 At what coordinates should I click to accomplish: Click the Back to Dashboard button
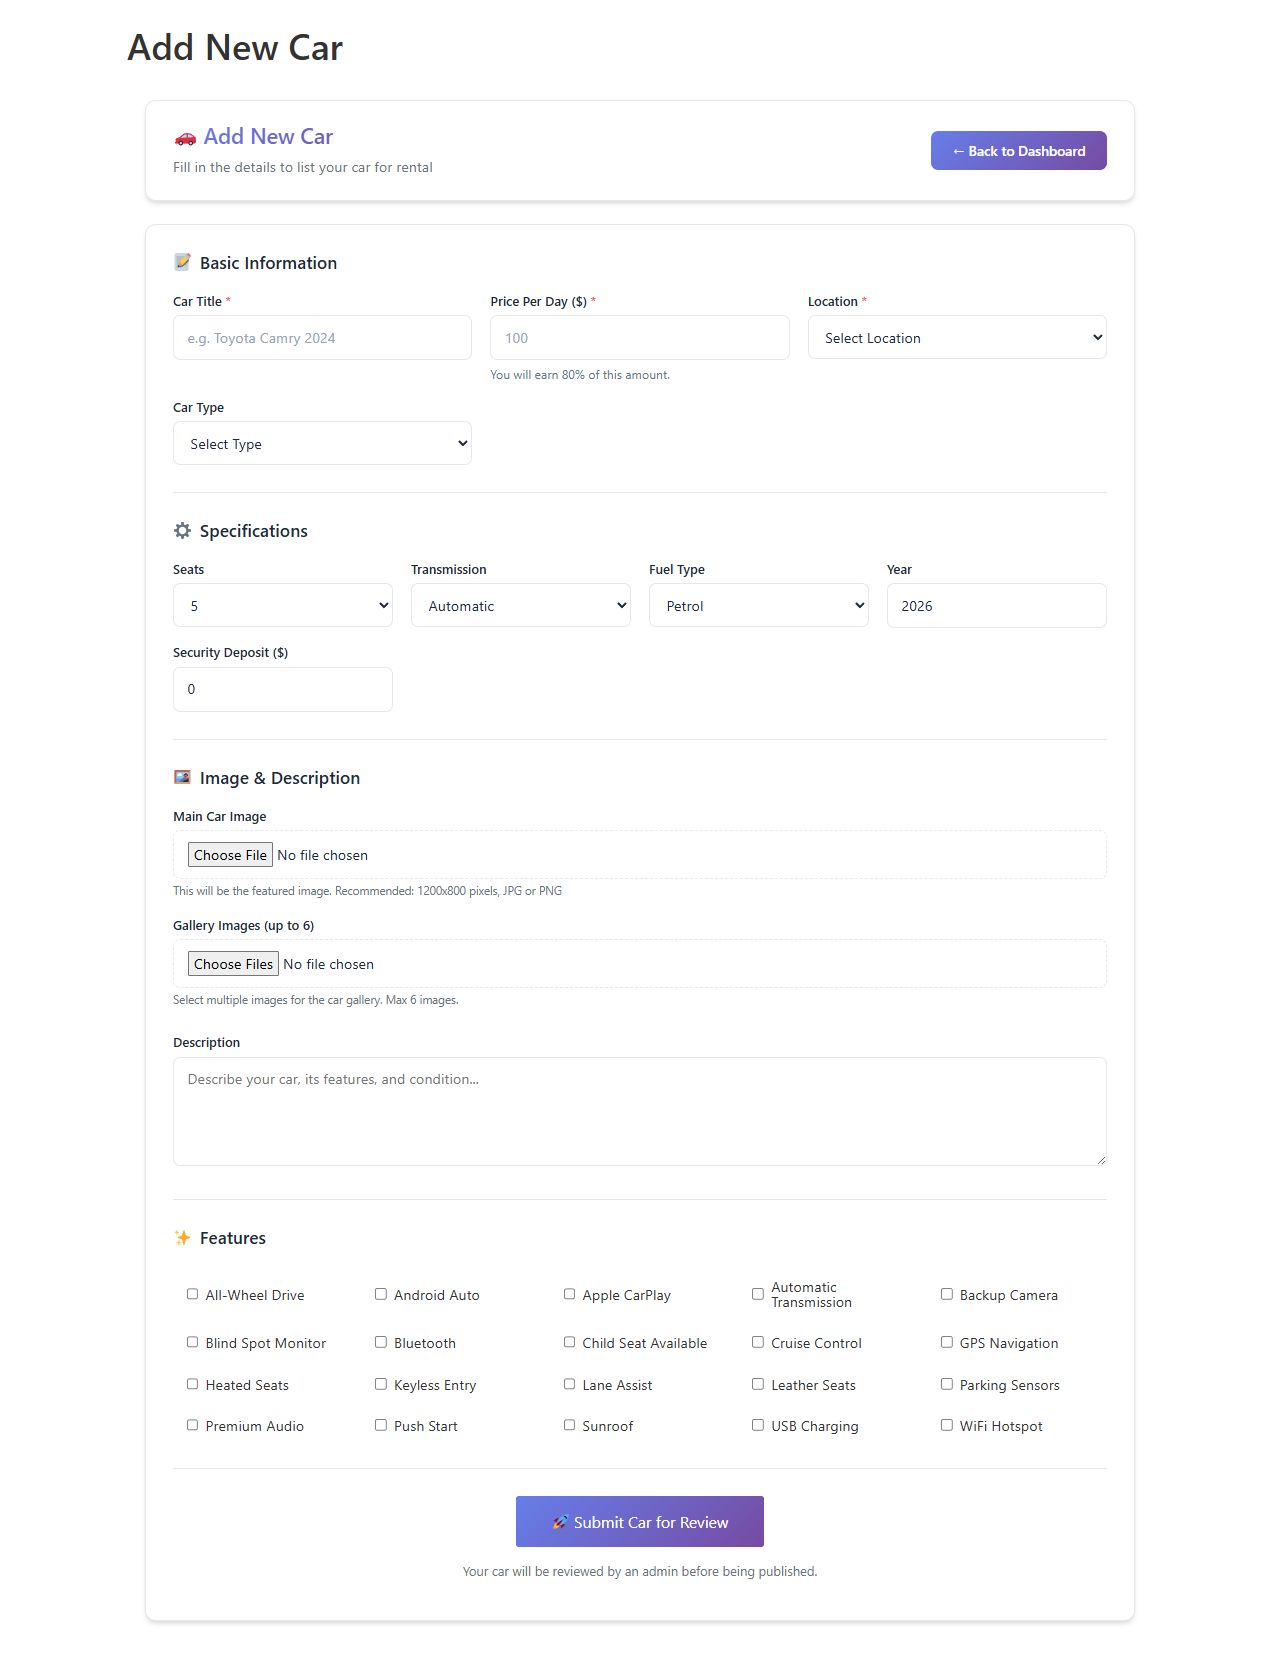[x=1018, y=151]
